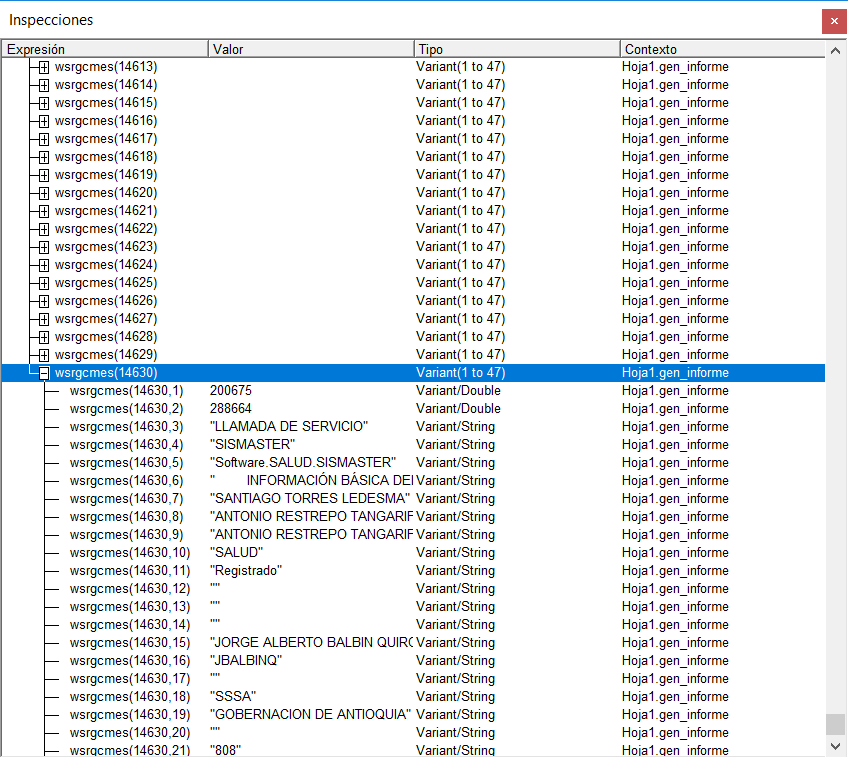Close the Inspecciones window
The width and height of the screenshot is (848, 758).
tap(835, 20)
